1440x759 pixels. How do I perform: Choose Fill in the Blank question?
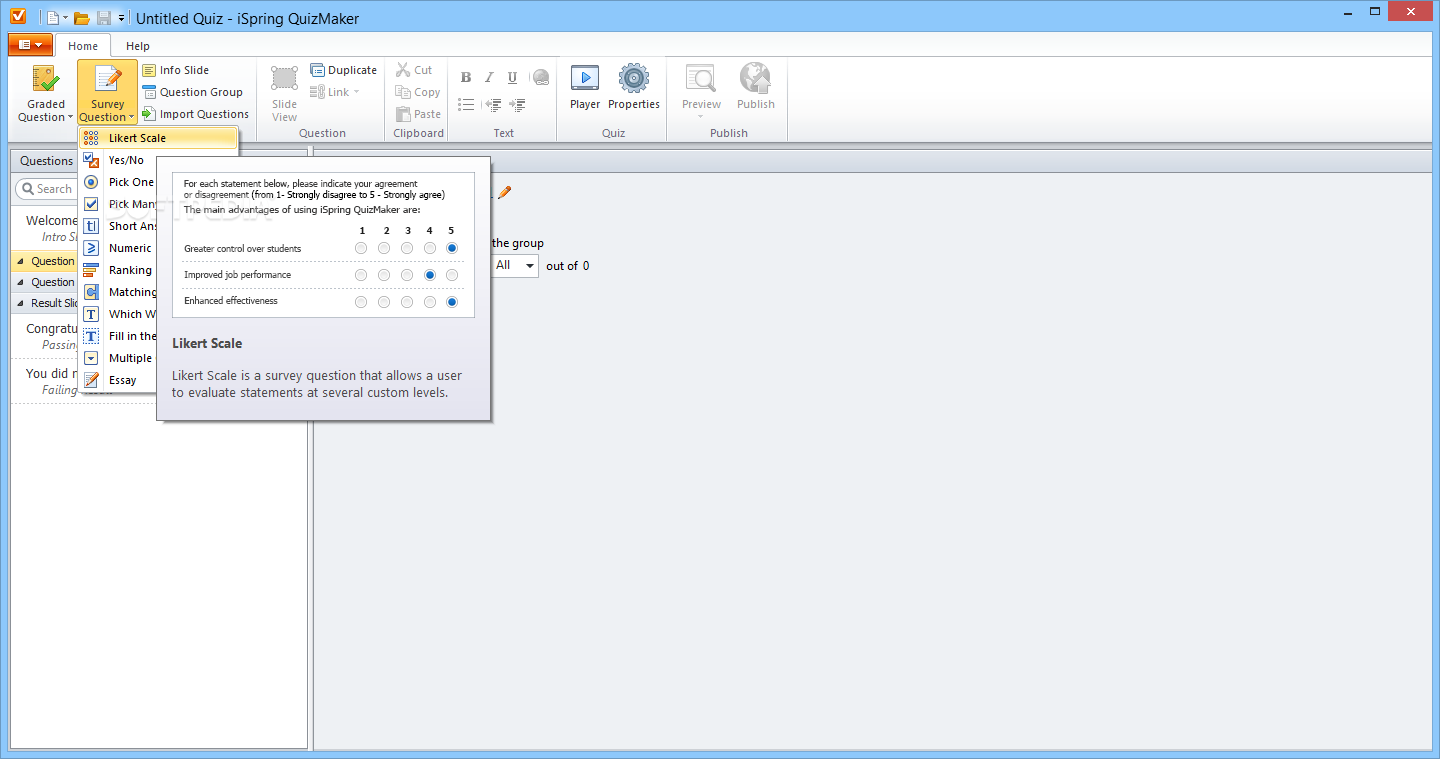click(x=118, y=336)
